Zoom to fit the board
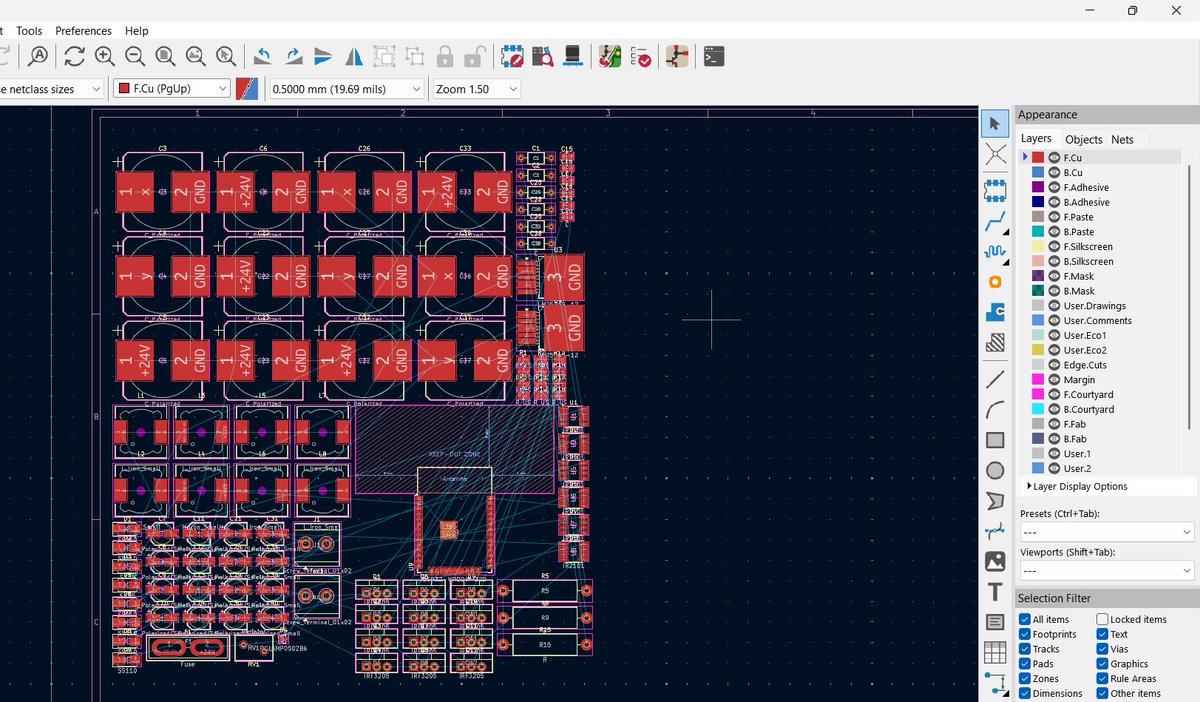The image size is (1200, 702). (x=165, y=57)
